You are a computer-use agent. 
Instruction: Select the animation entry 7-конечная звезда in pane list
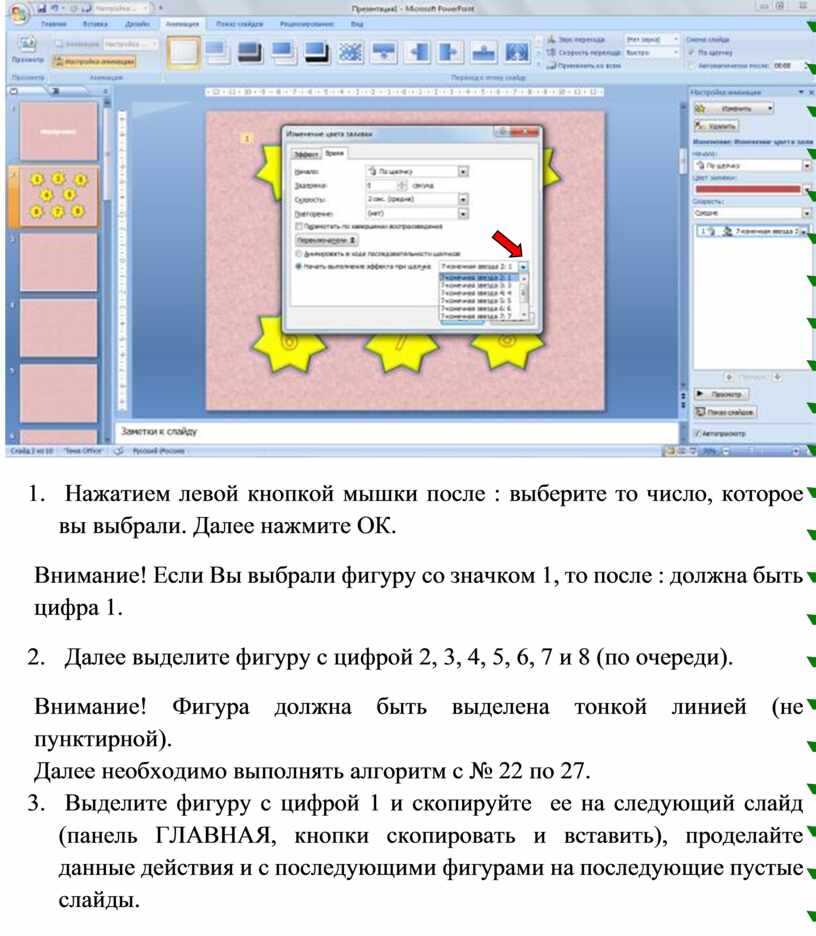(752, 231)
